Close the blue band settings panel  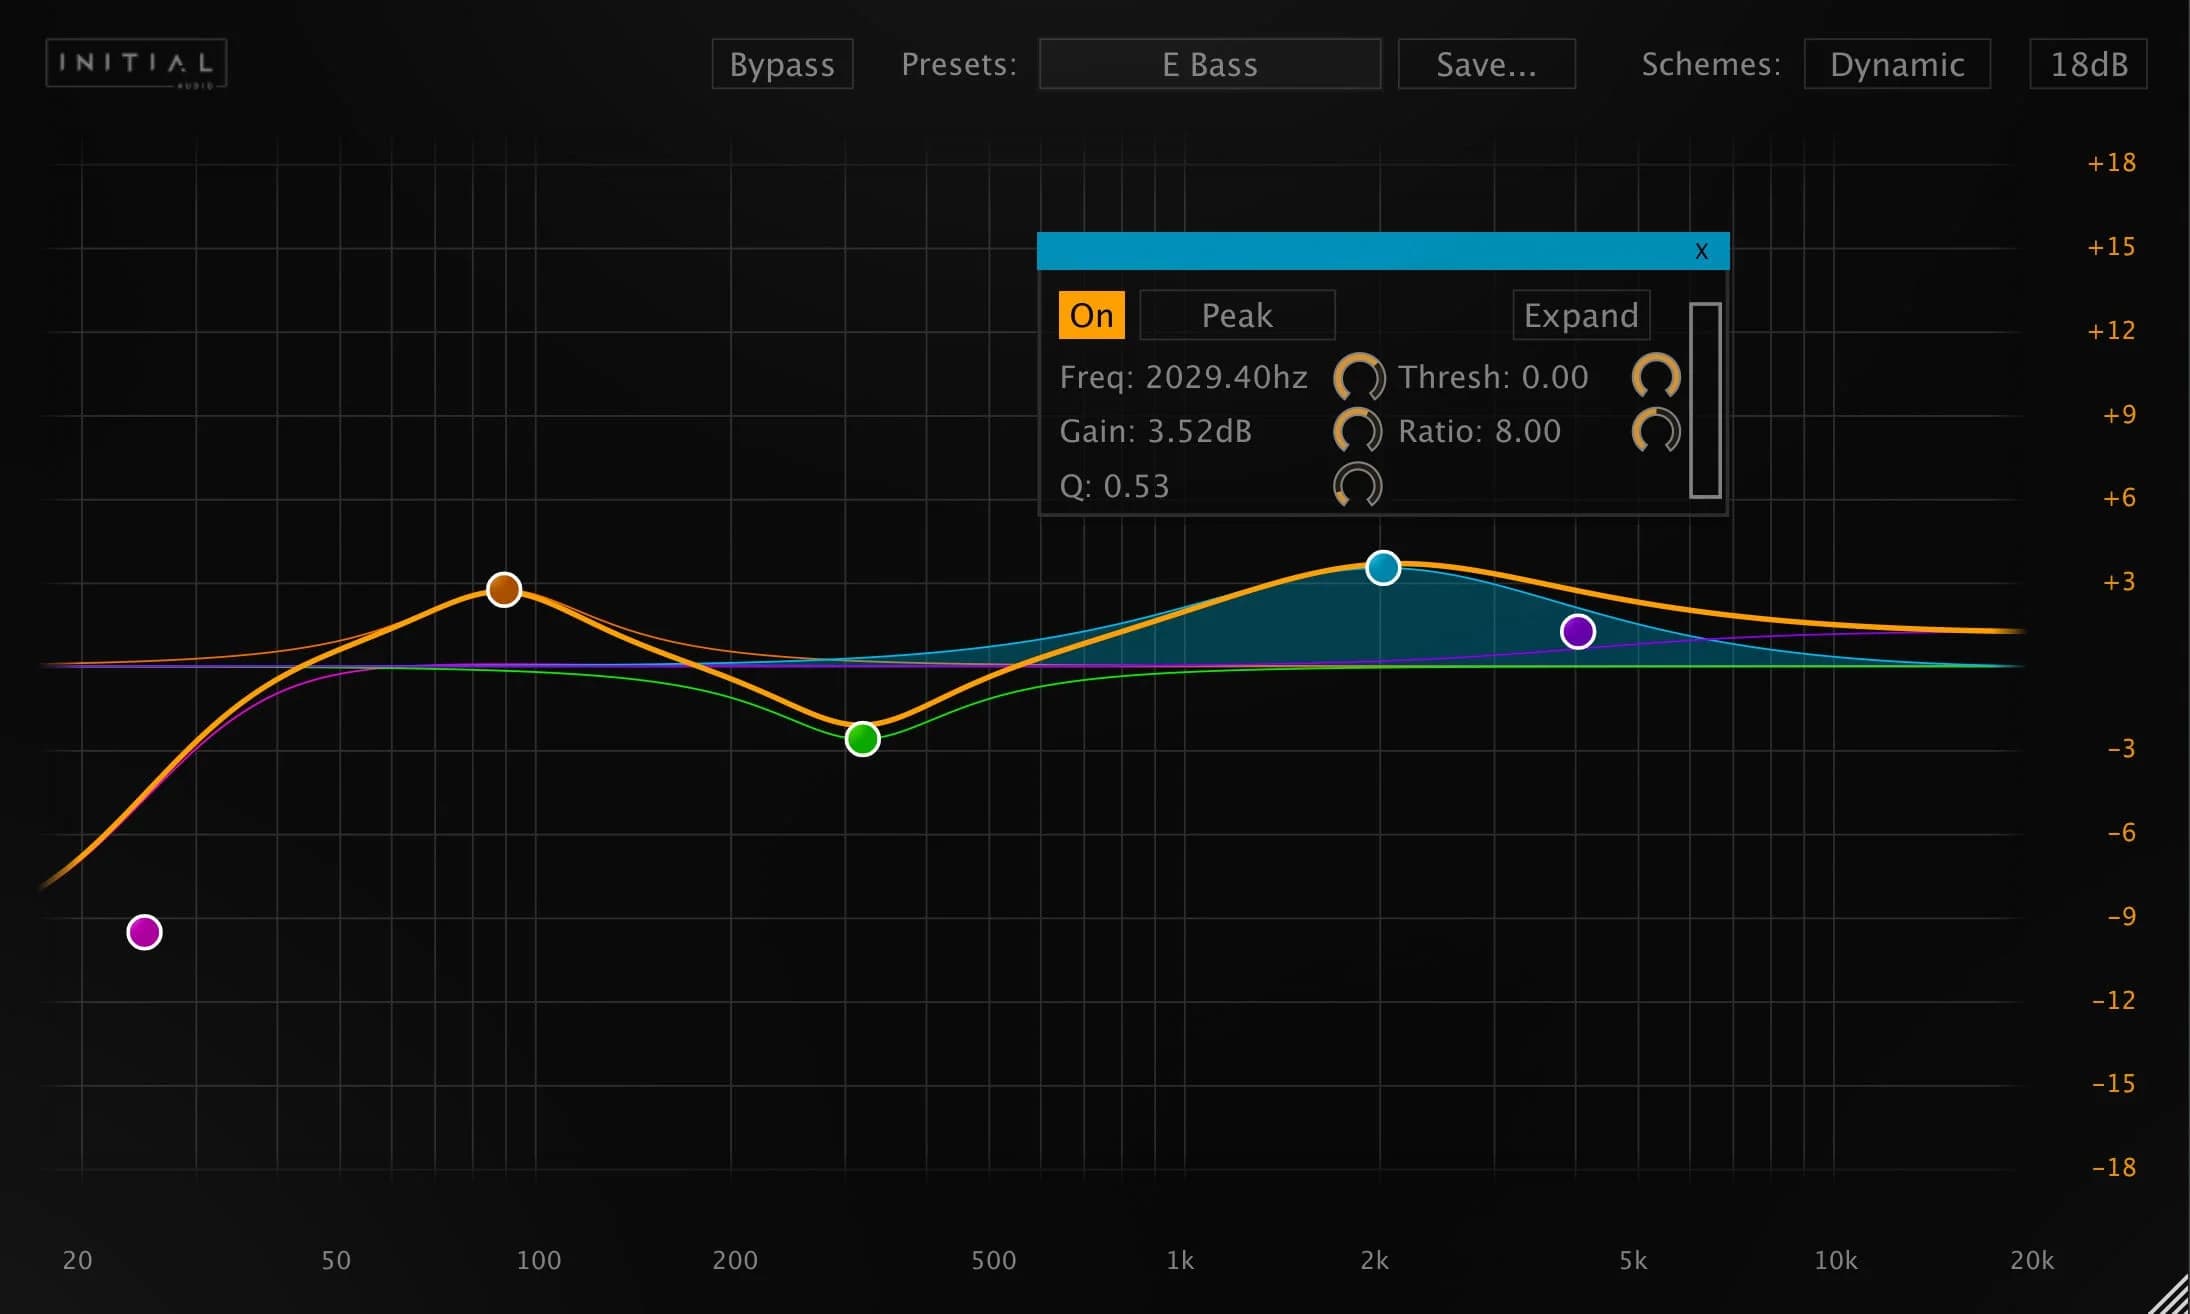click(1700, 251)
